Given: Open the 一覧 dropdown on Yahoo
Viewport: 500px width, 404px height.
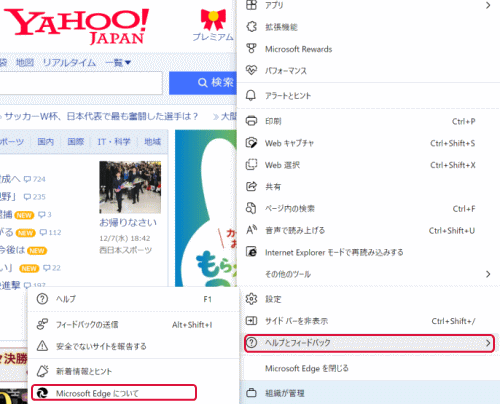Looking at the screenshot, I should point(118,62).
